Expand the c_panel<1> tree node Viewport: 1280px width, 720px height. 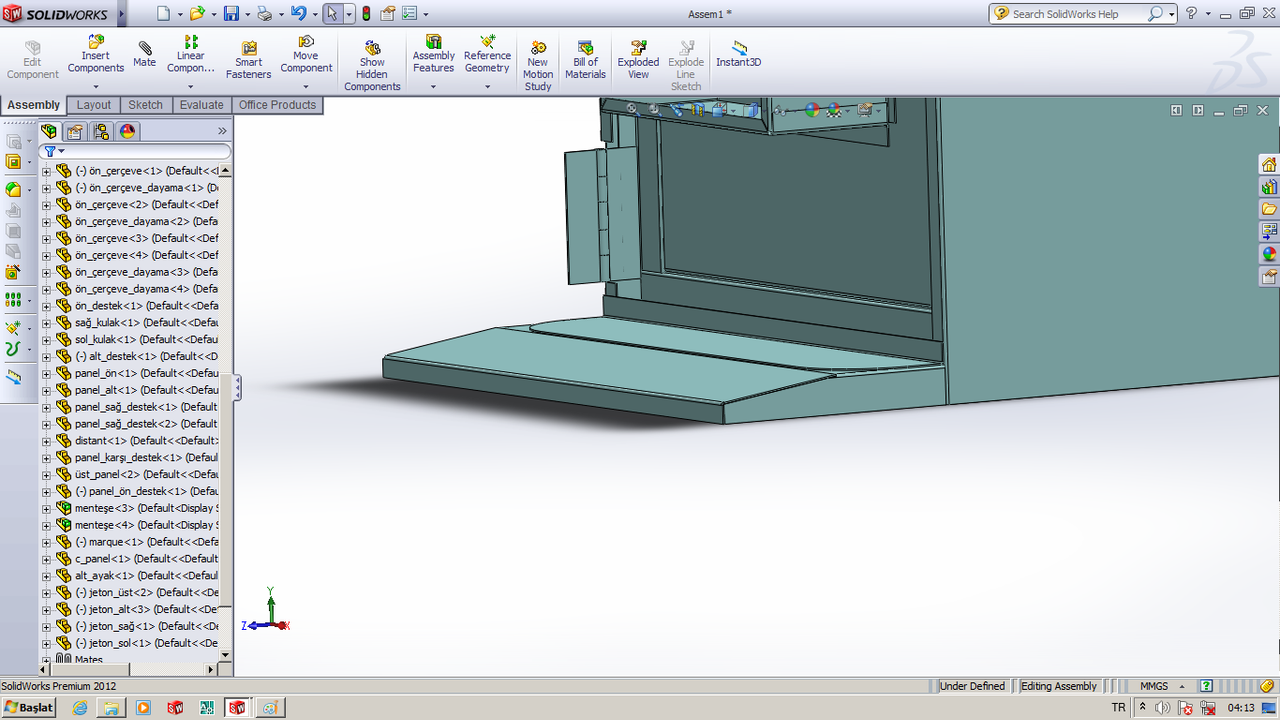click(x=46, y=559)
